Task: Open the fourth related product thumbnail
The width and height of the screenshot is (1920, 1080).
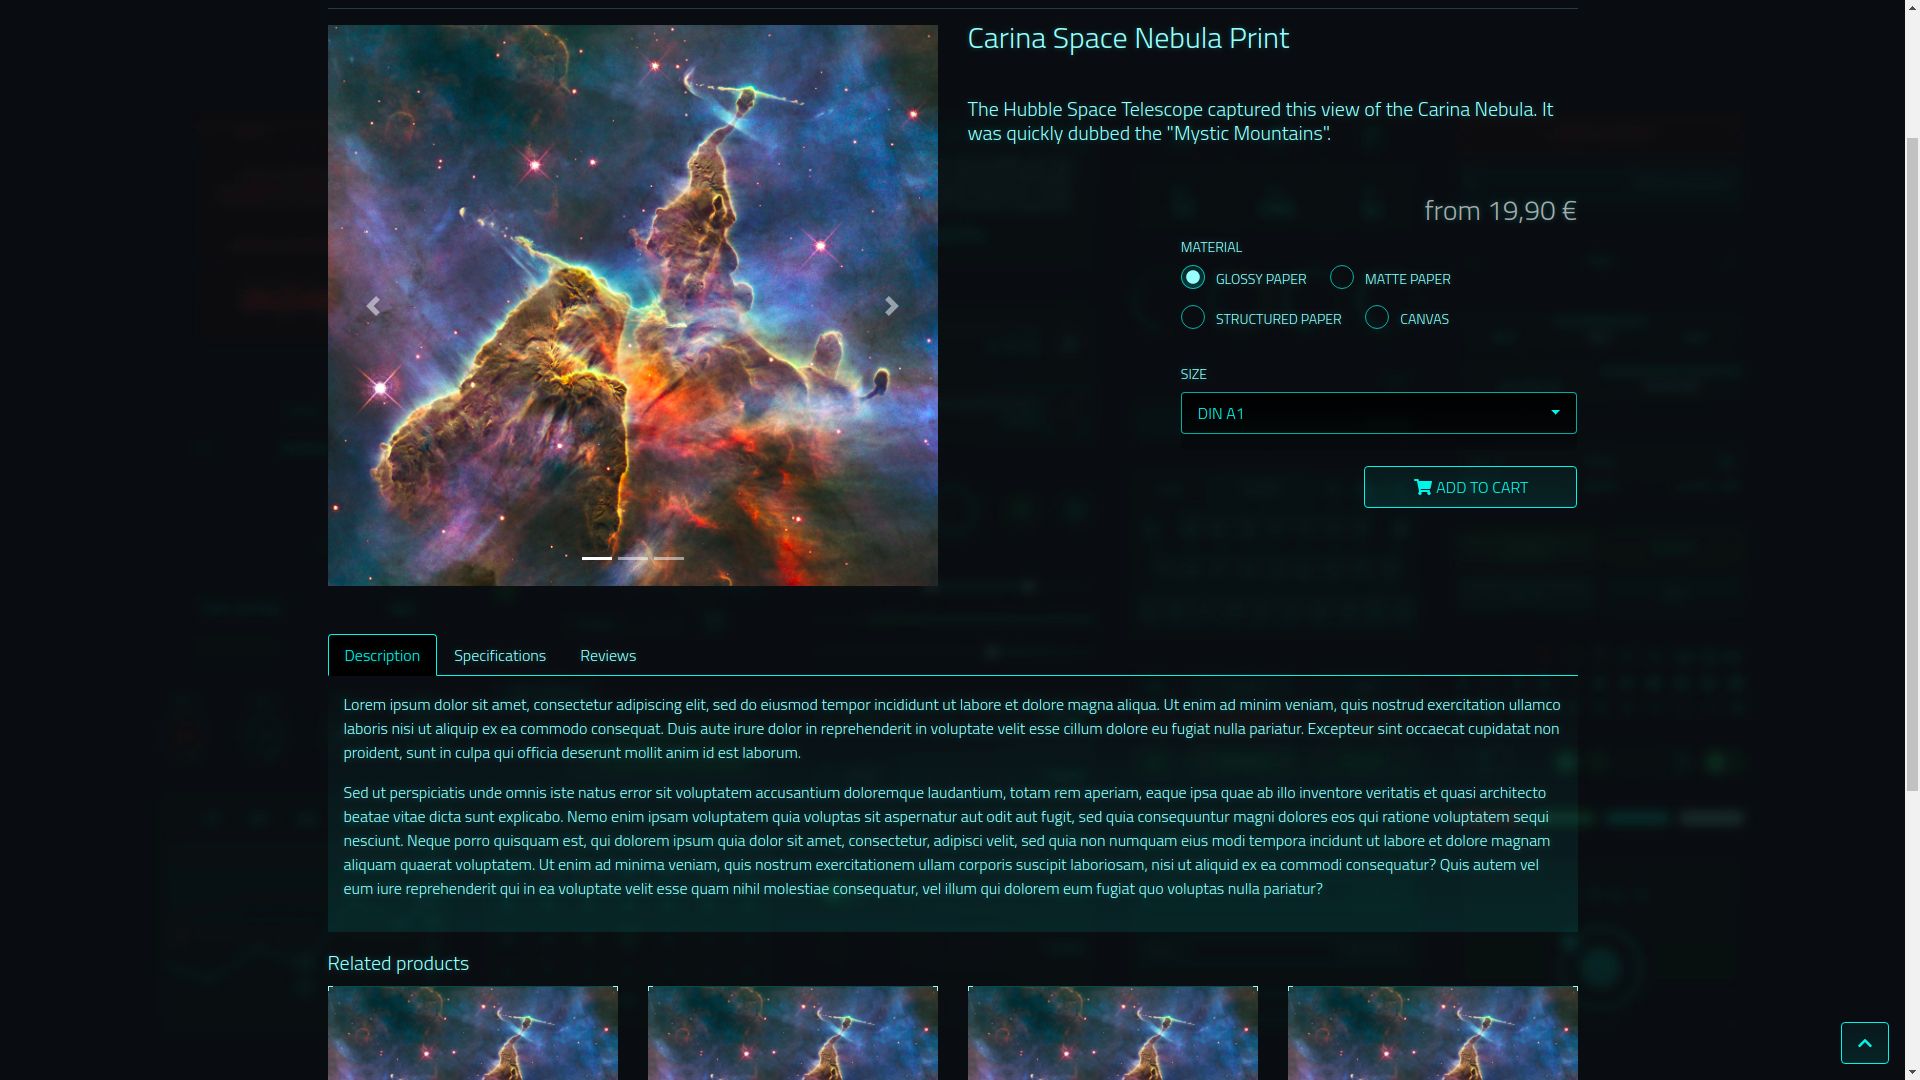Action: coord(1433,1033)
